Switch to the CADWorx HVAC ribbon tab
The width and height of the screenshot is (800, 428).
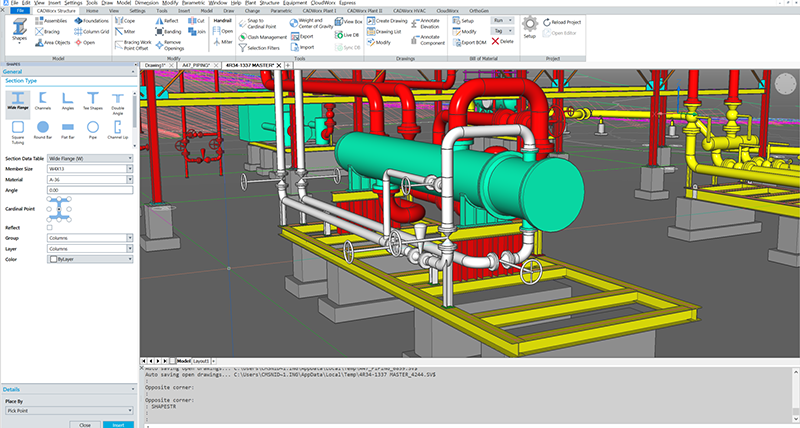(x=410, y=10)
